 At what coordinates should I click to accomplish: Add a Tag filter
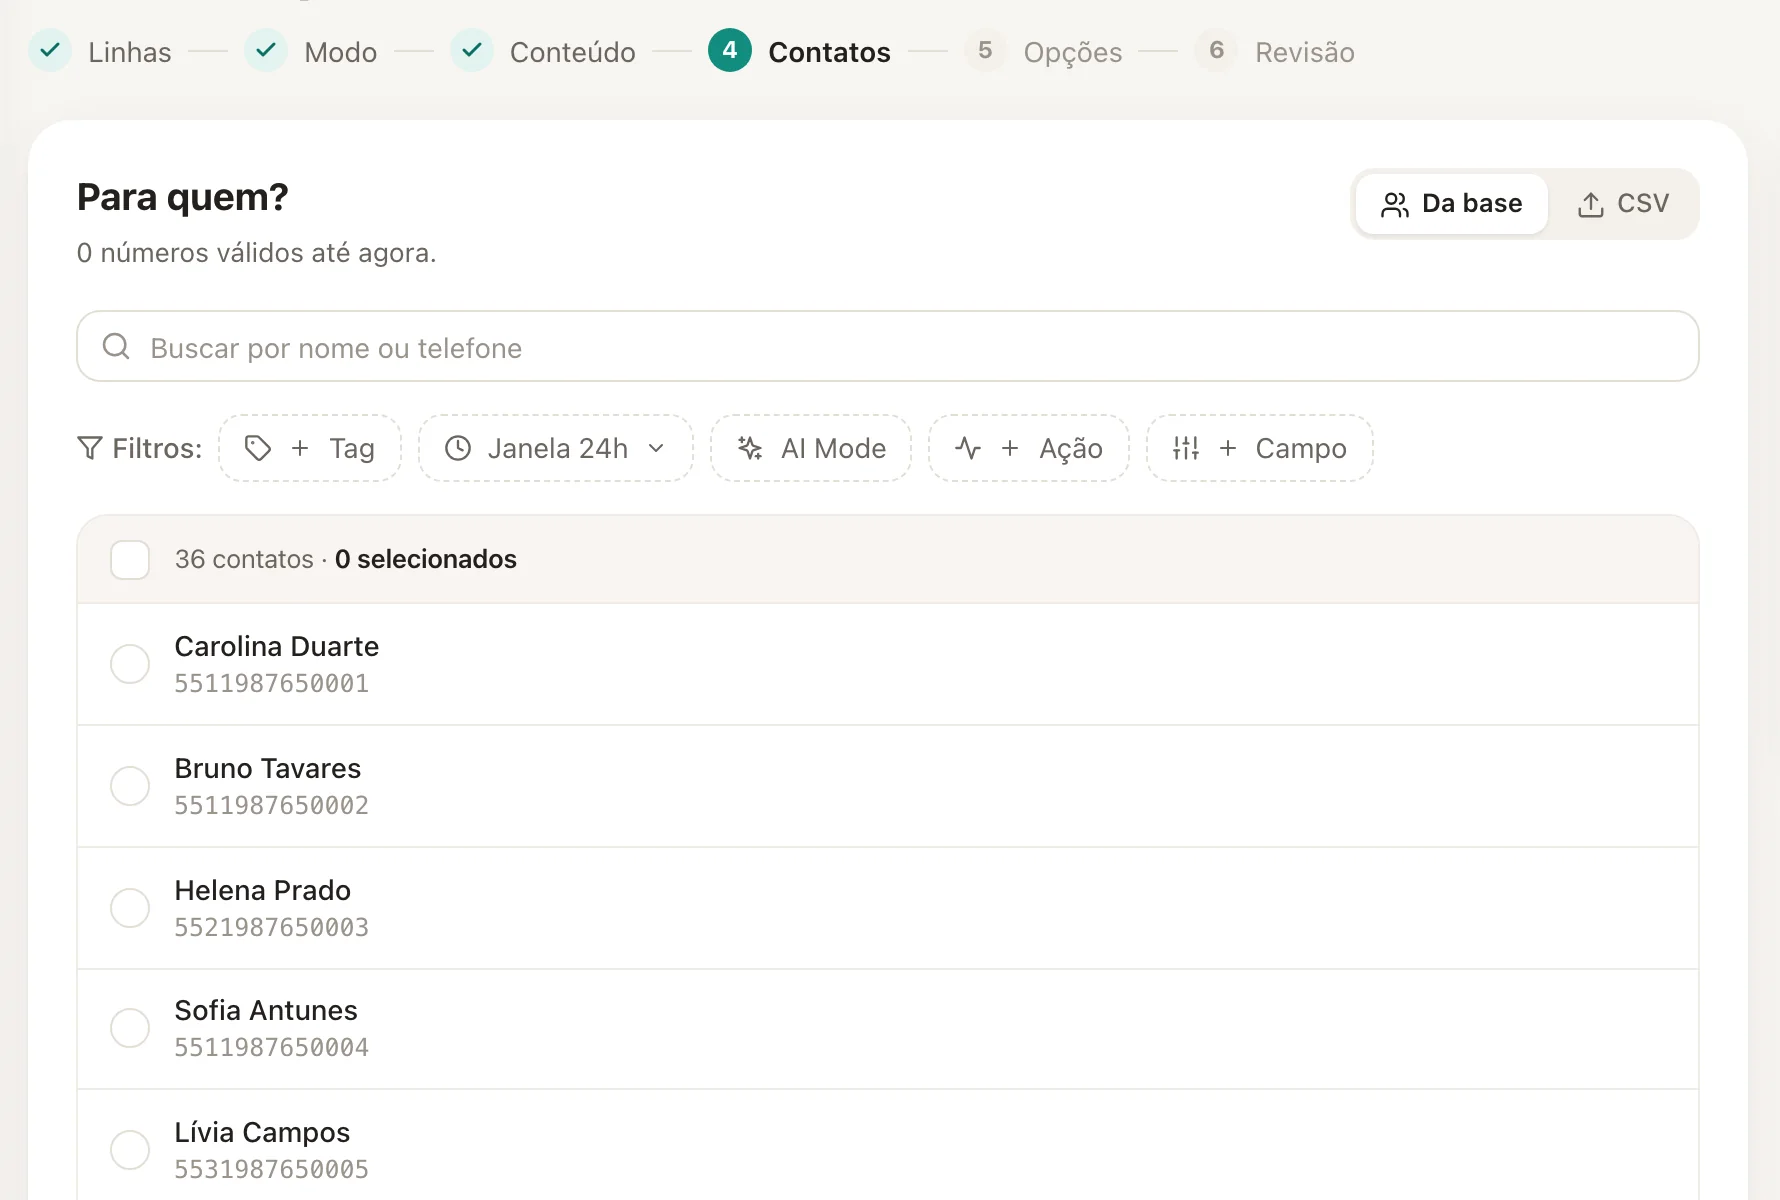point(310,448)
